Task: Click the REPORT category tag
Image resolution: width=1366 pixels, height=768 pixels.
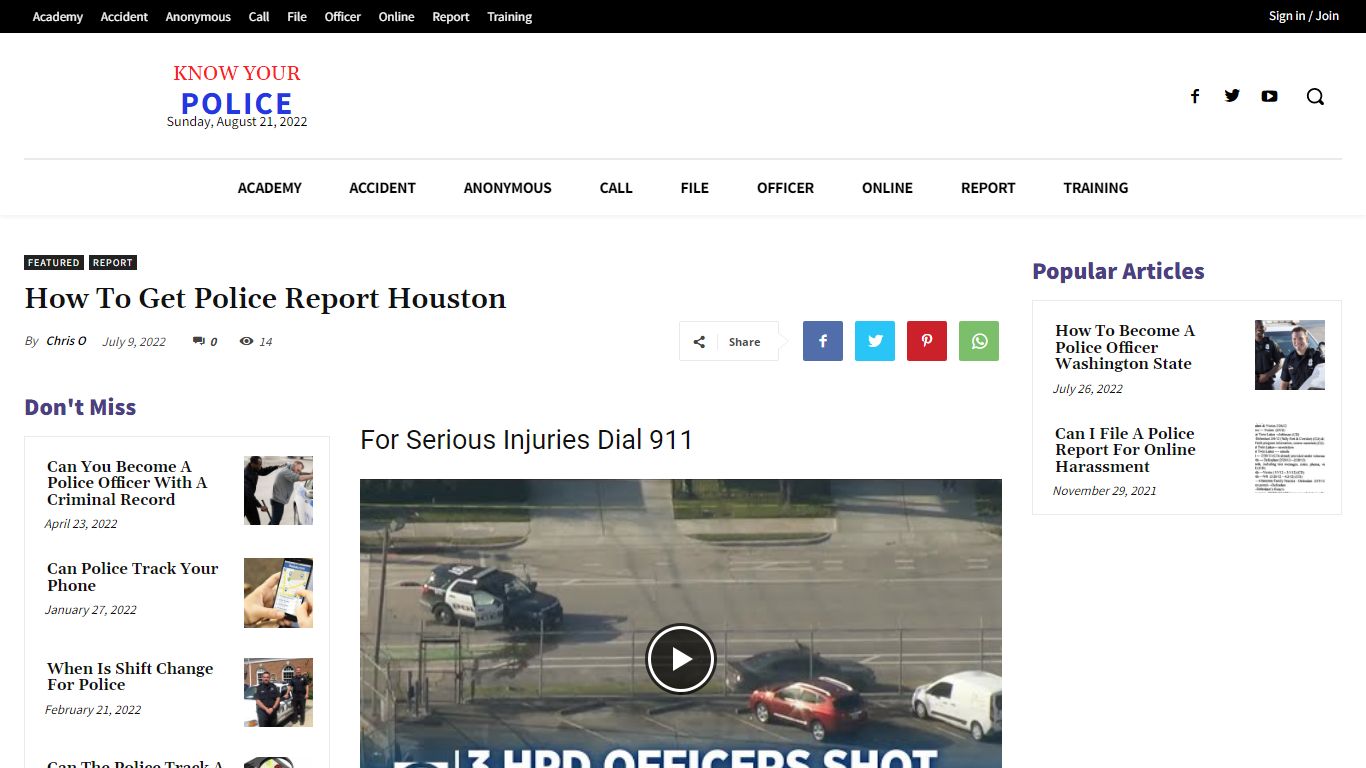Action: 113,263
